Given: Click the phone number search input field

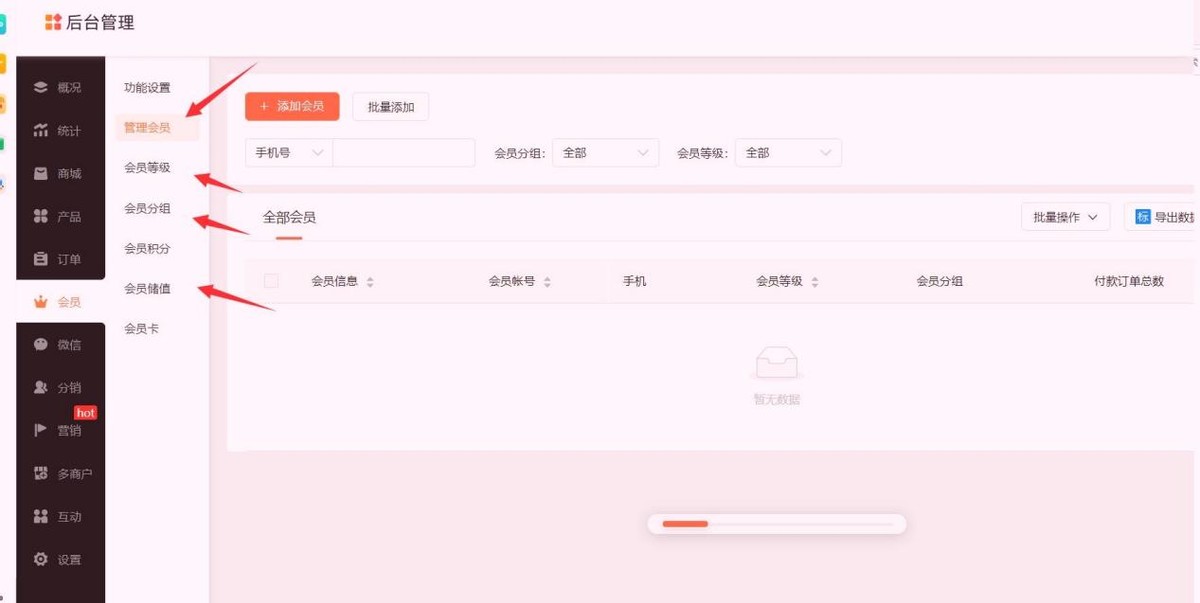Looking at the screenshot, I should pos(405,152).
